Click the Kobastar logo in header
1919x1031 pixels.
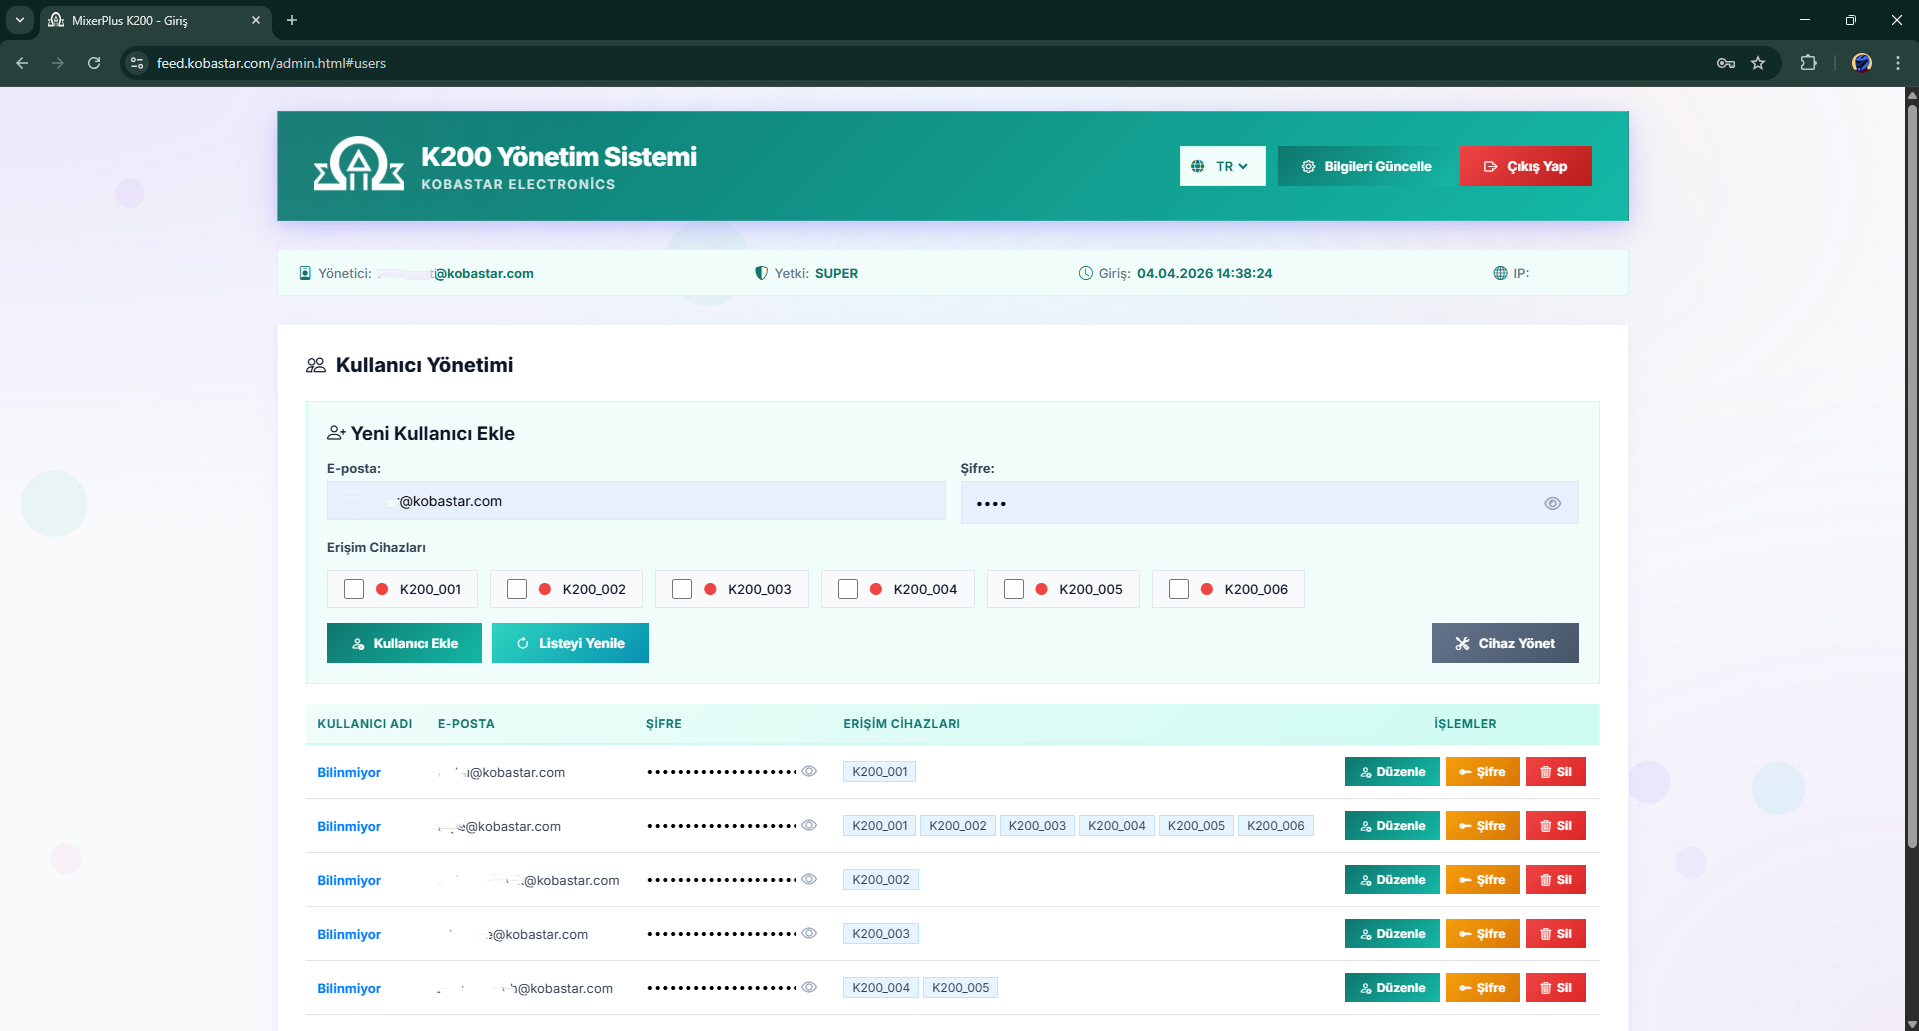click(358, 165)
